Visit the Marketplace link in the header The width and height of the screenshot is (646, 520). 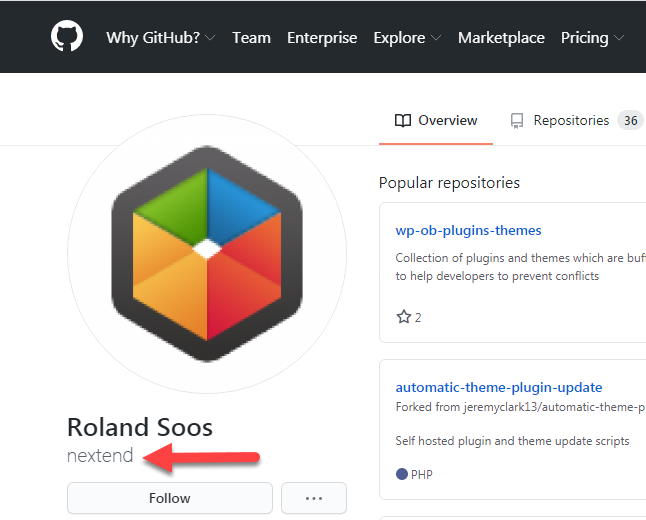pyautogui.click(x=501, y=38)
